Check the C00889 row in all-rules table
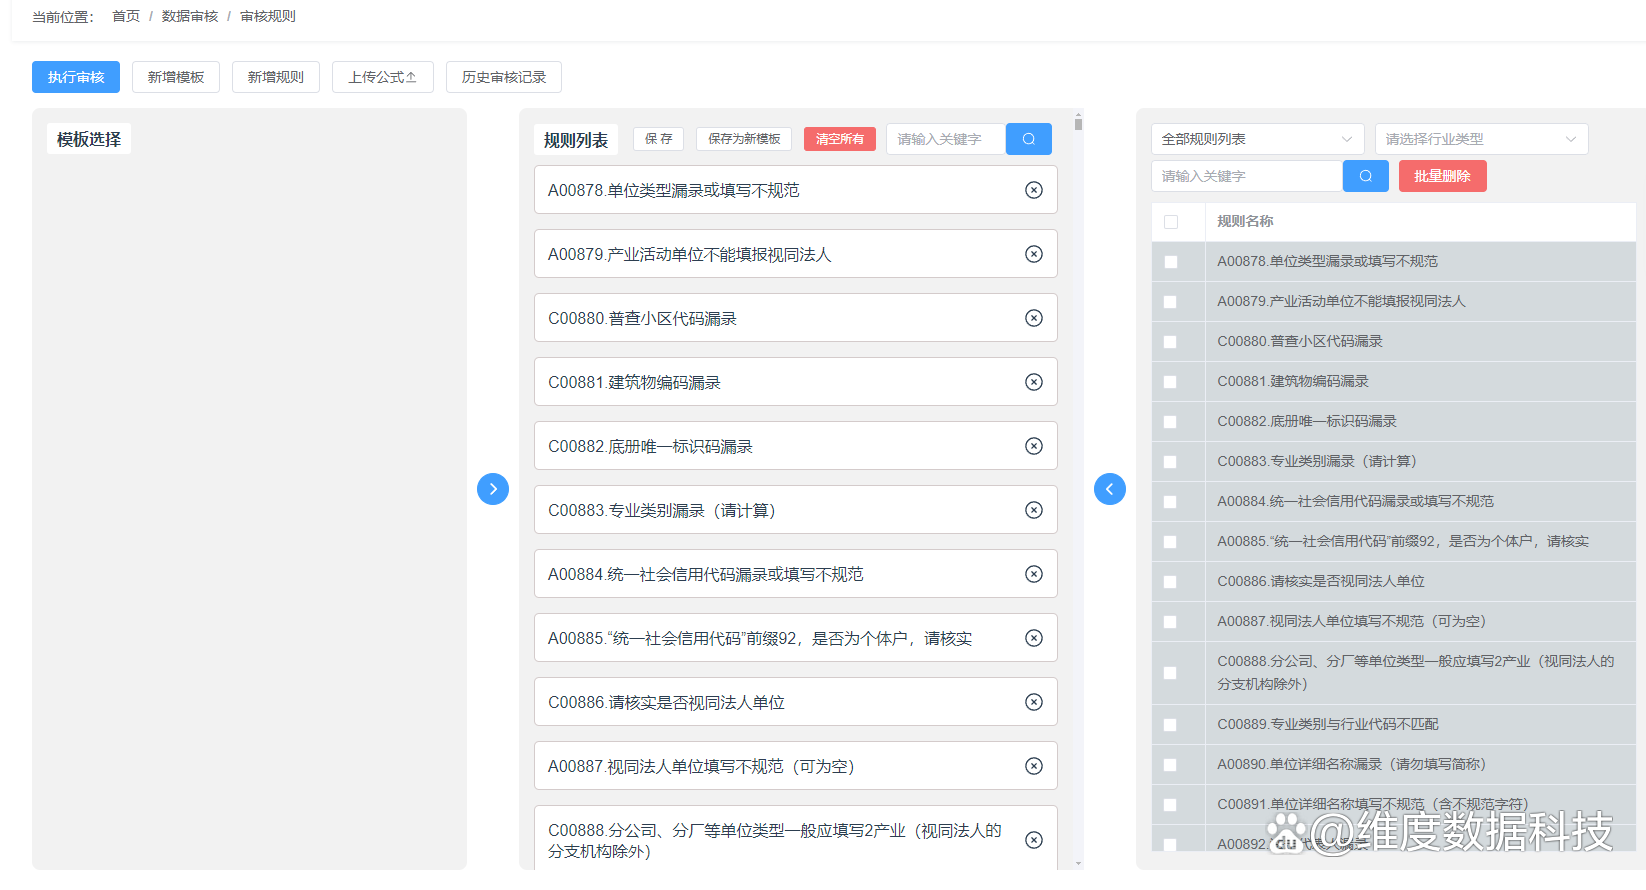Image resolution: width=1646 pixels, height=890 pixels. (1171, 725)
